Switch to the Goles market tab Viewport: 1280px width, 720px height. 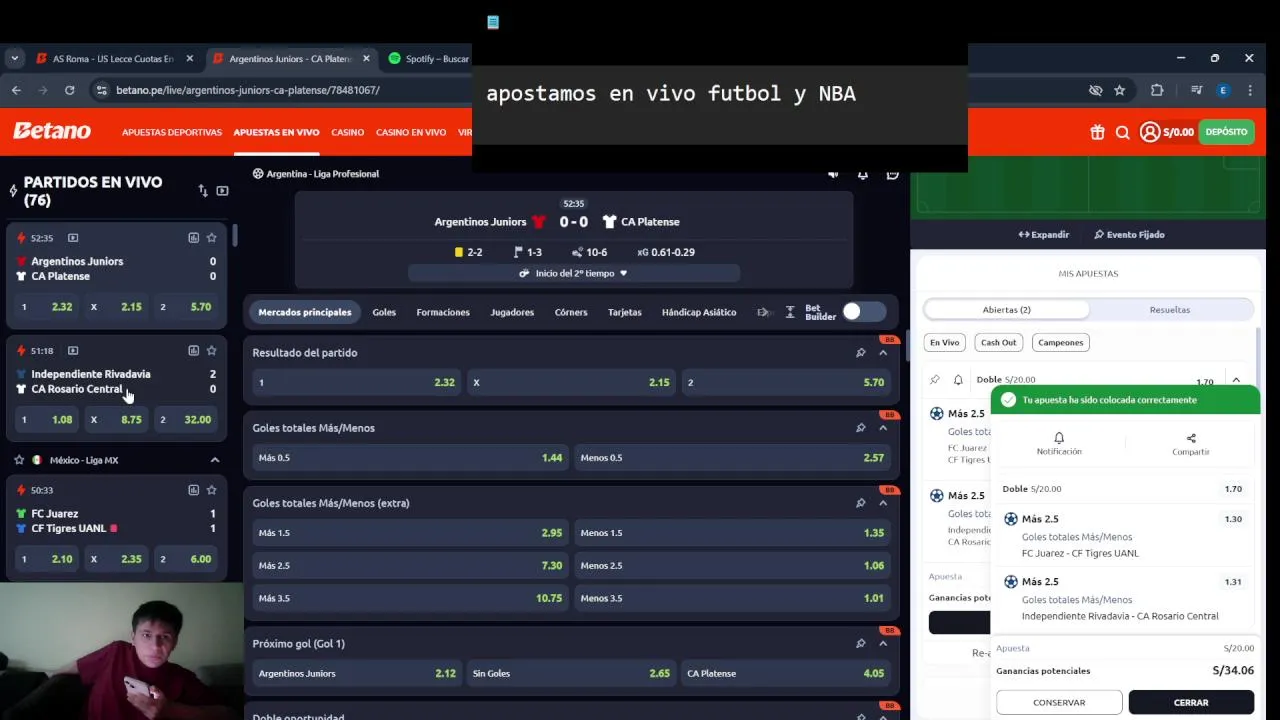[384, 312]
